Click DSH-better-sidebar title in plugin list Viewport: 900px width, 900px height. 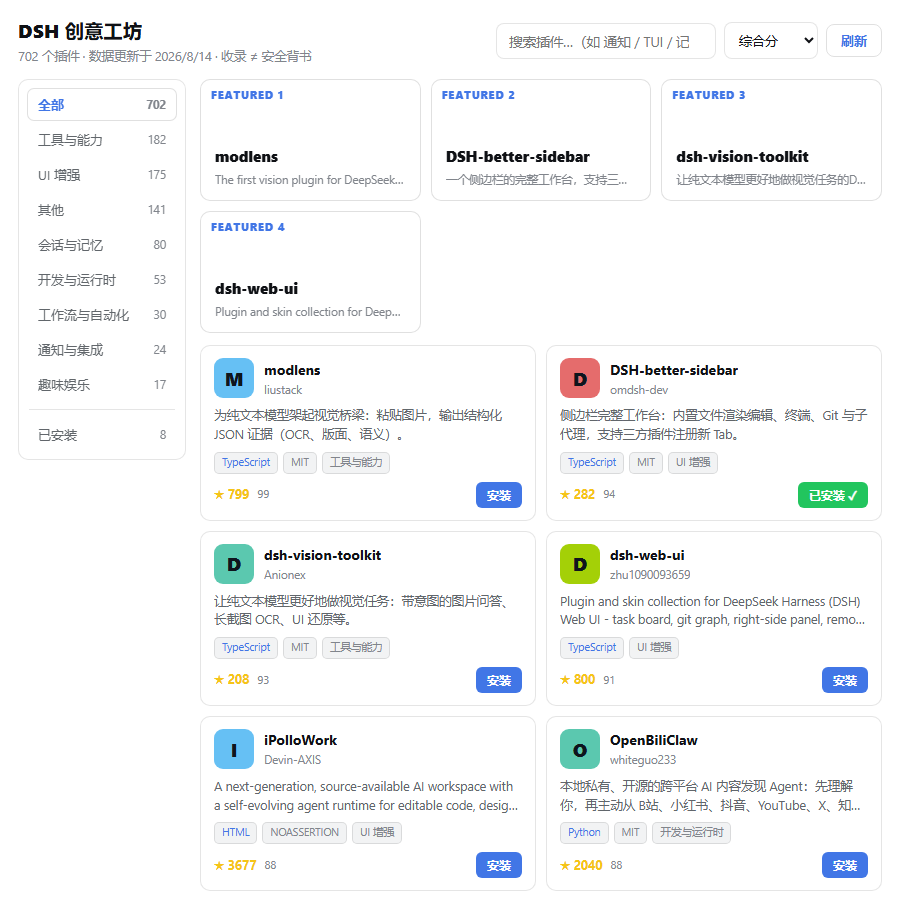click(673, 370)
